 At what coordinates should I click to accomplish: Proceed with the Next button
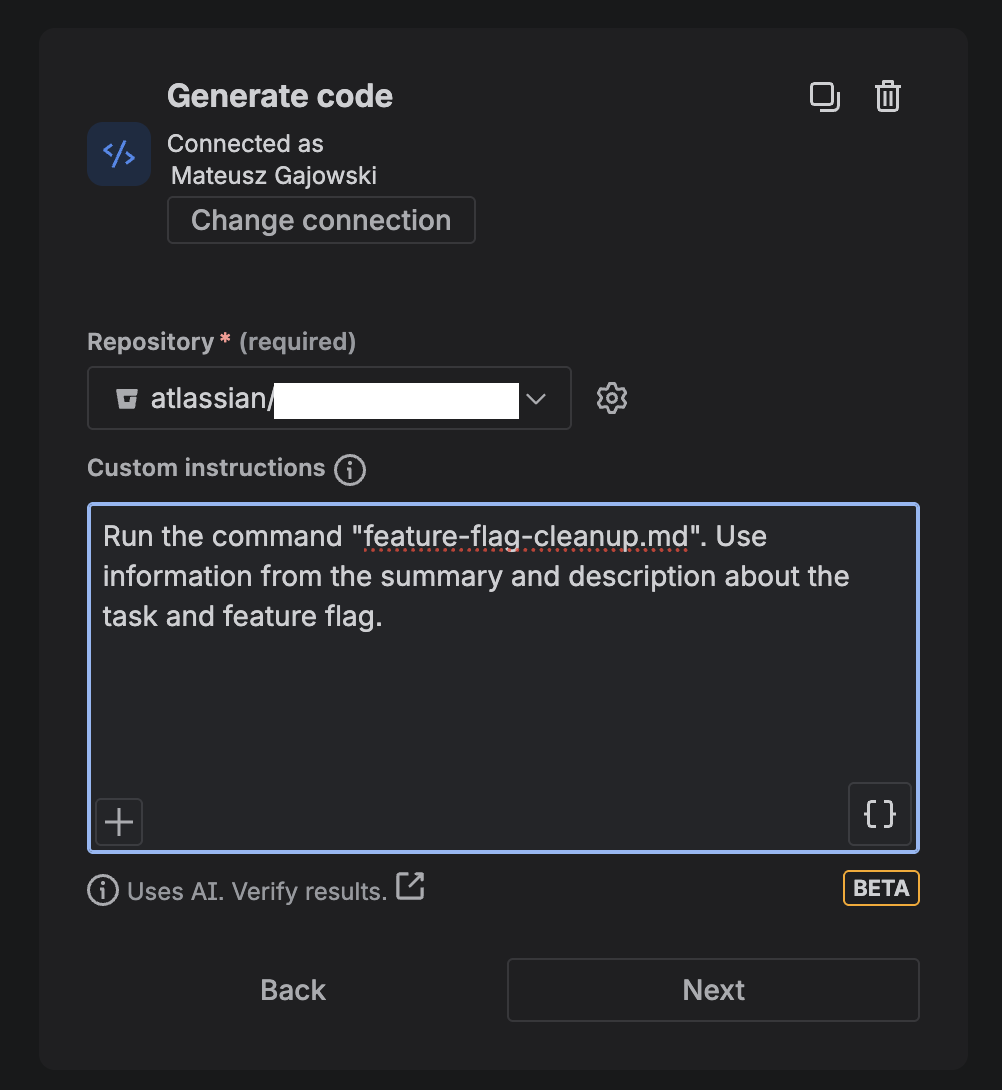coord(713,990)
